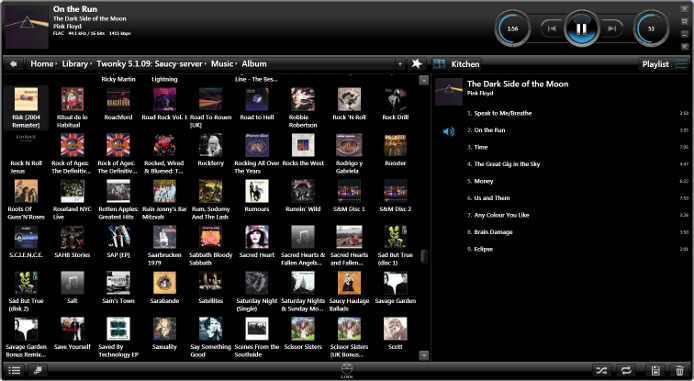Open the favorites star icon
This screenshot has height=381, width=694.
coord(416,64)
